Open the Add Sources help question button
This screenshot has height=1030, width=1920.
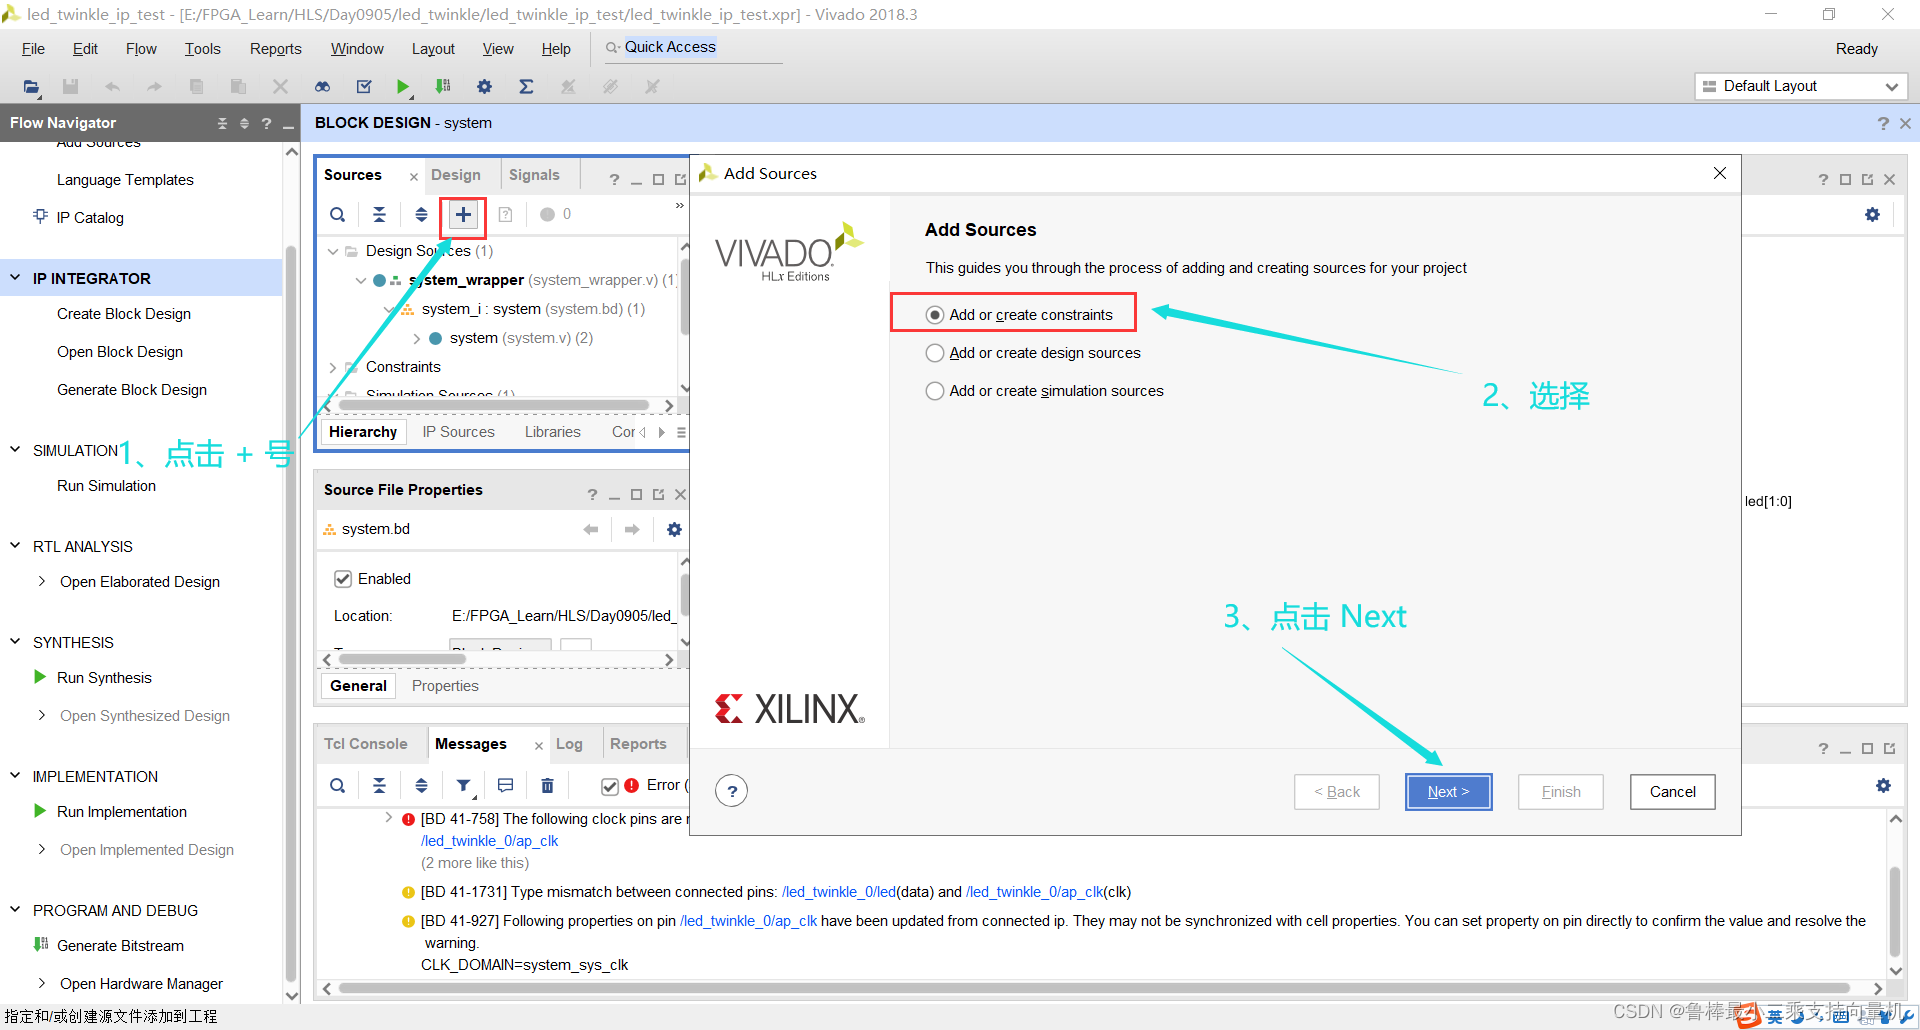coord(732,791)
